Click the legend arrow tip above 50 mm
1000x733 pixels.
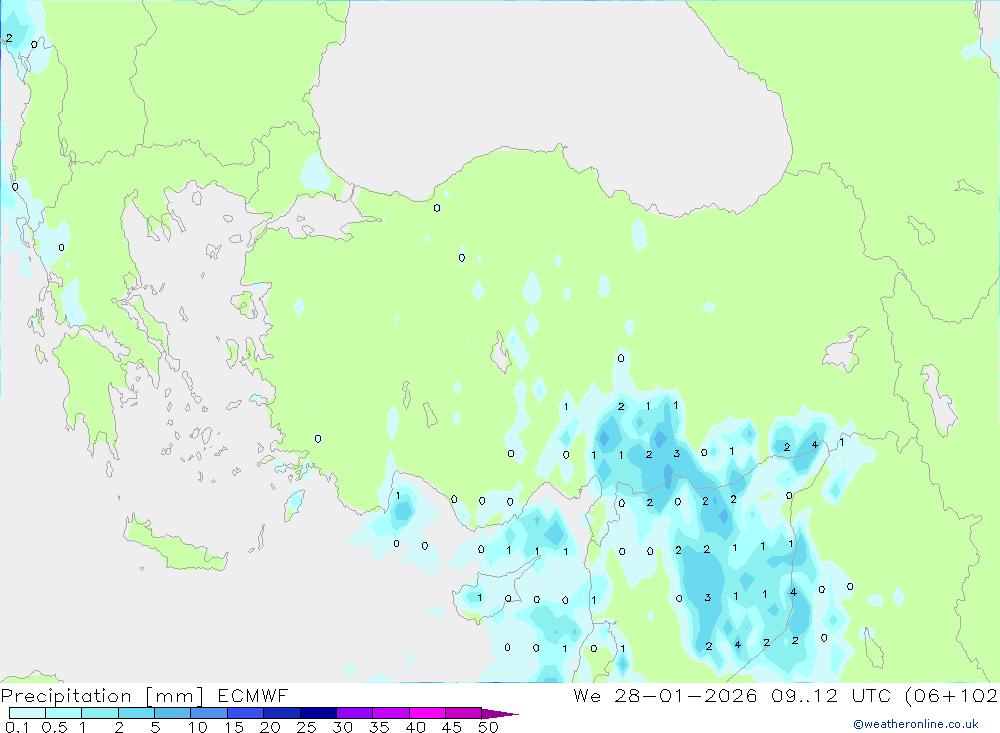[x=500, y=714]
